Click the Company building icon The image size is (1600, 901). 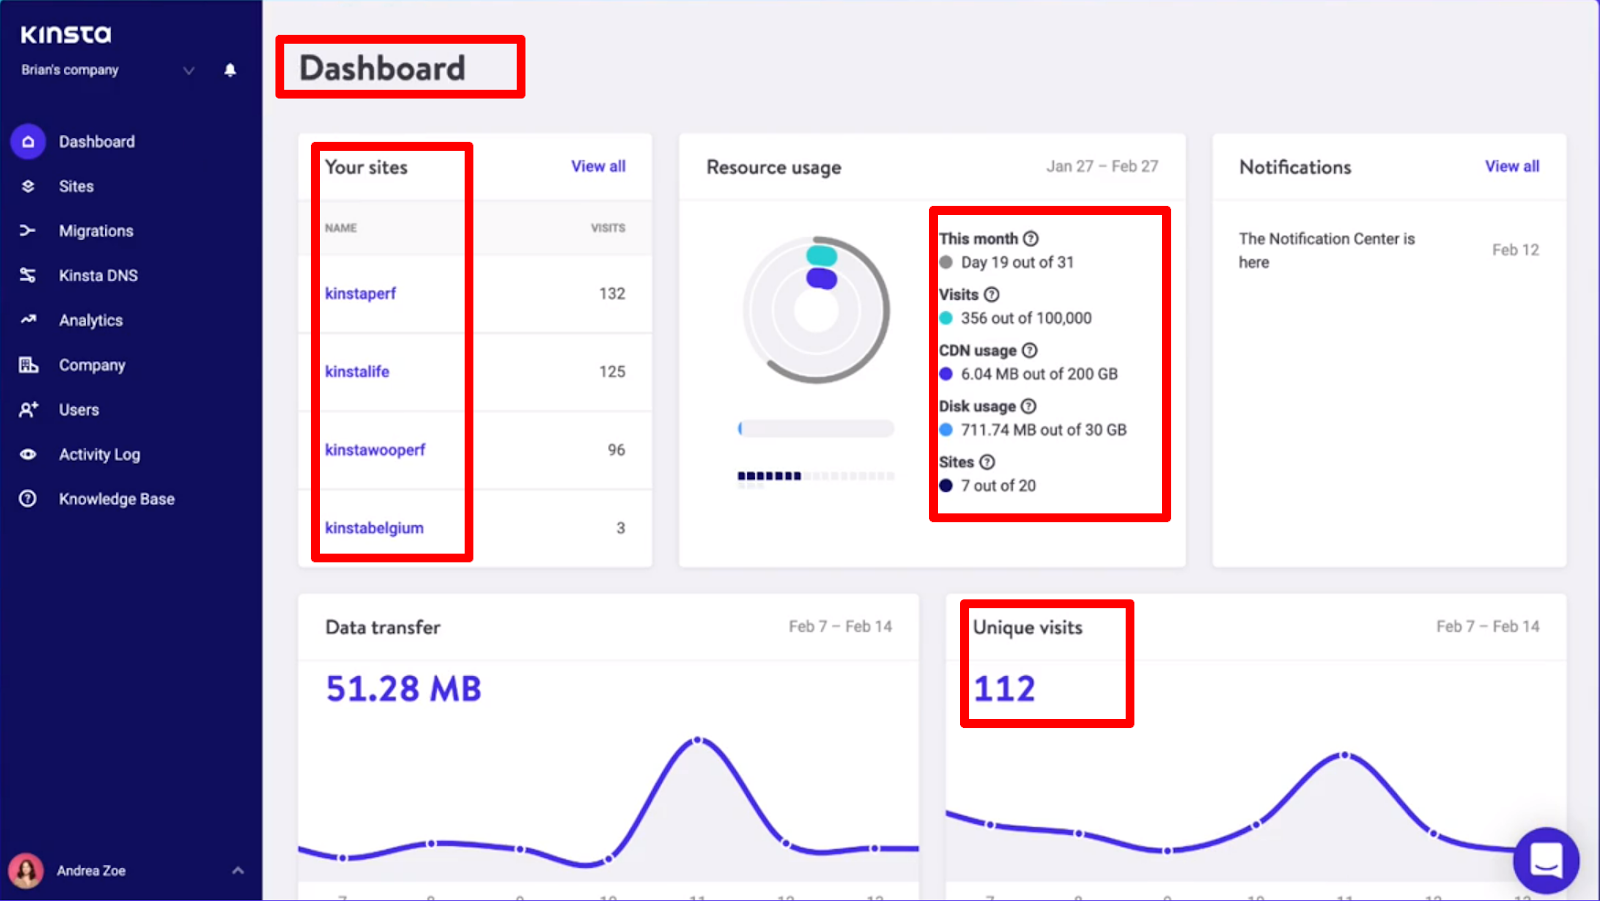pos(28,365)
